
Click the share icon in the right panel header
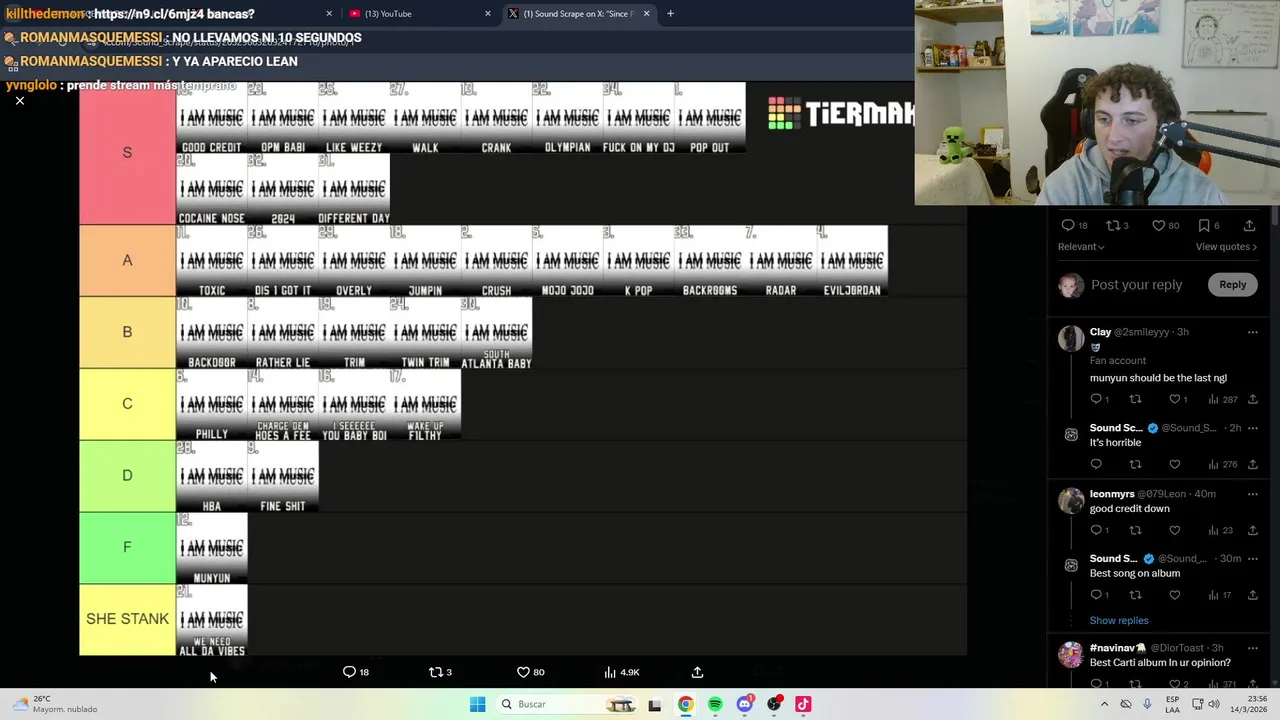click(x=1249, y=225)
